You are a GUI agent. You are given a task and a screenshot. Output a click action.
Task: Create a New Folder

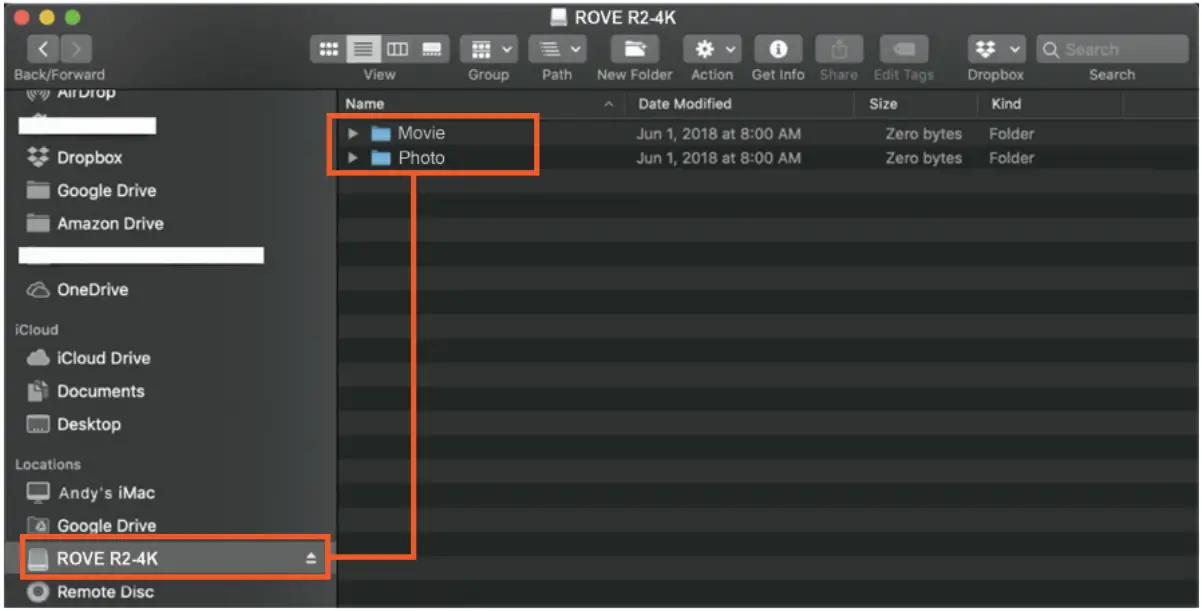[634, 48]
